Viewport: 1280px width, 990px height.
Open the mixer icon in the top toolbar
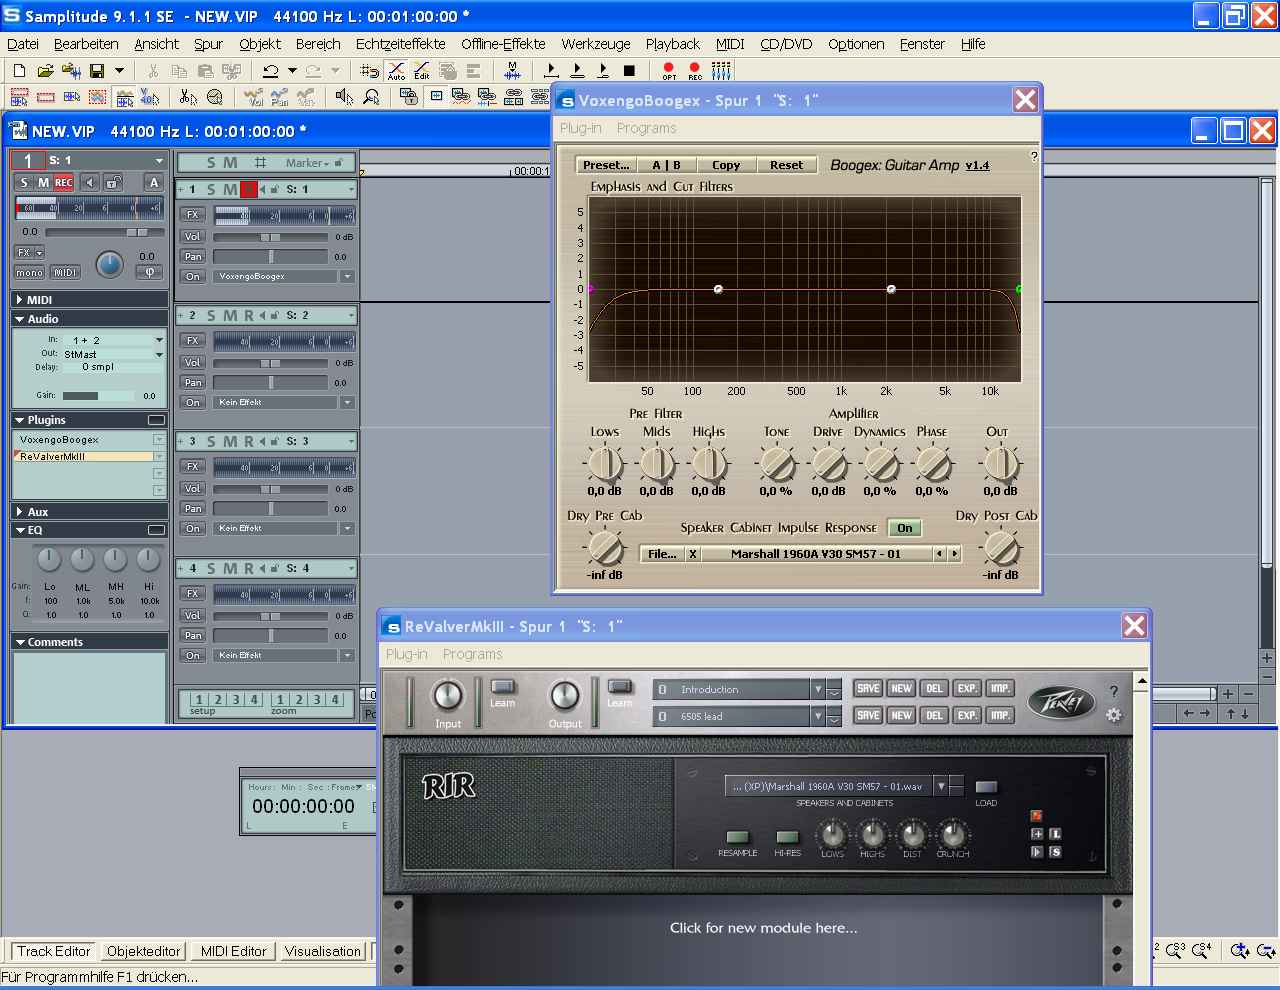[x=721, y=71]
